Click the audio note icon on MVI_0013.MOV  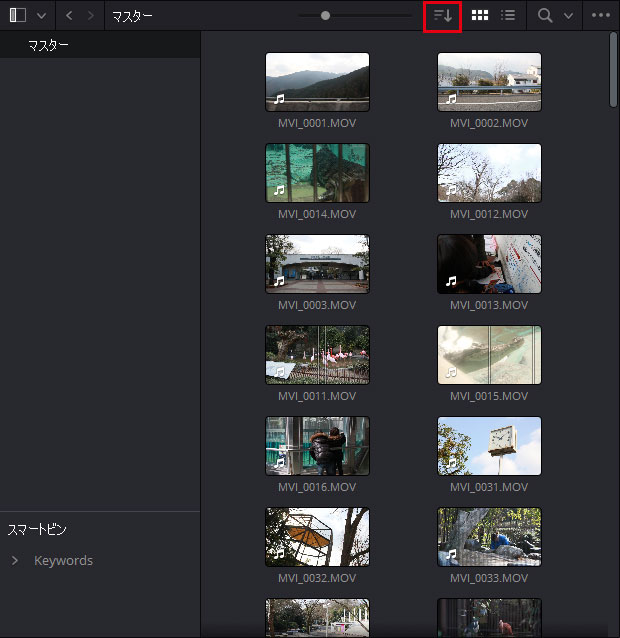[451, 282]
